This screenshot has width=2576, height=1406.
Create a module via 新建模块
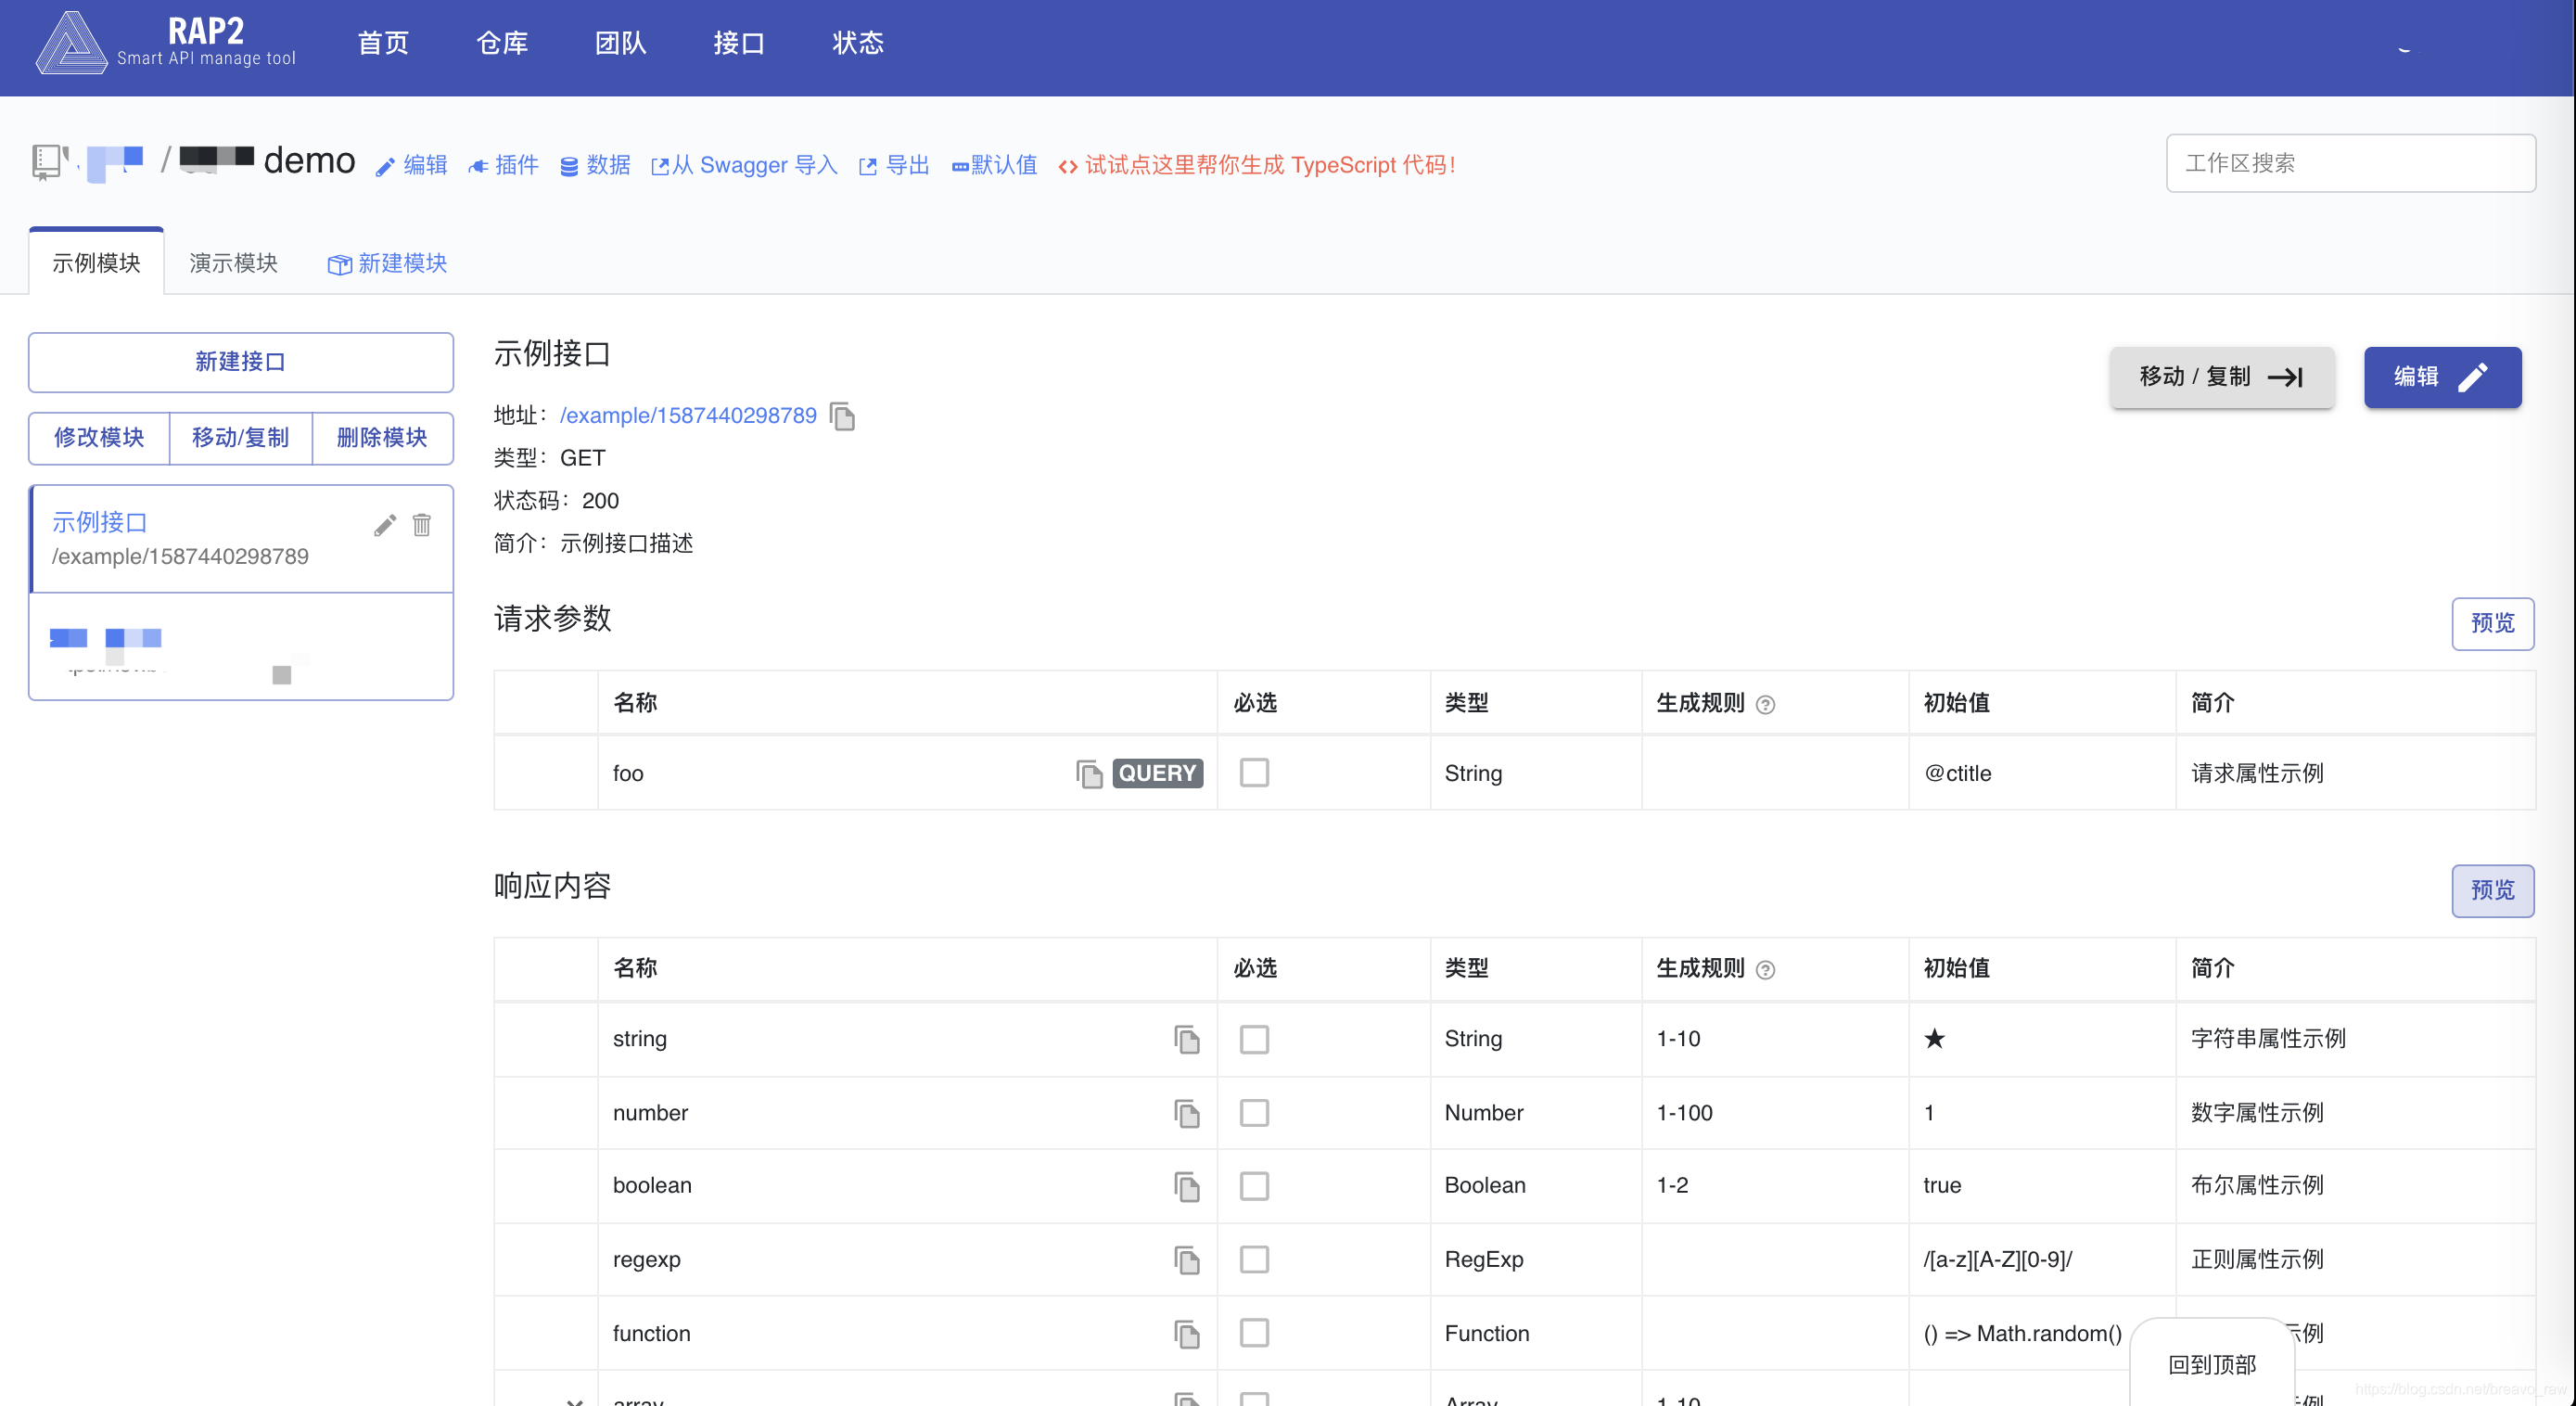pyautogui.click(x=387, y=263)
